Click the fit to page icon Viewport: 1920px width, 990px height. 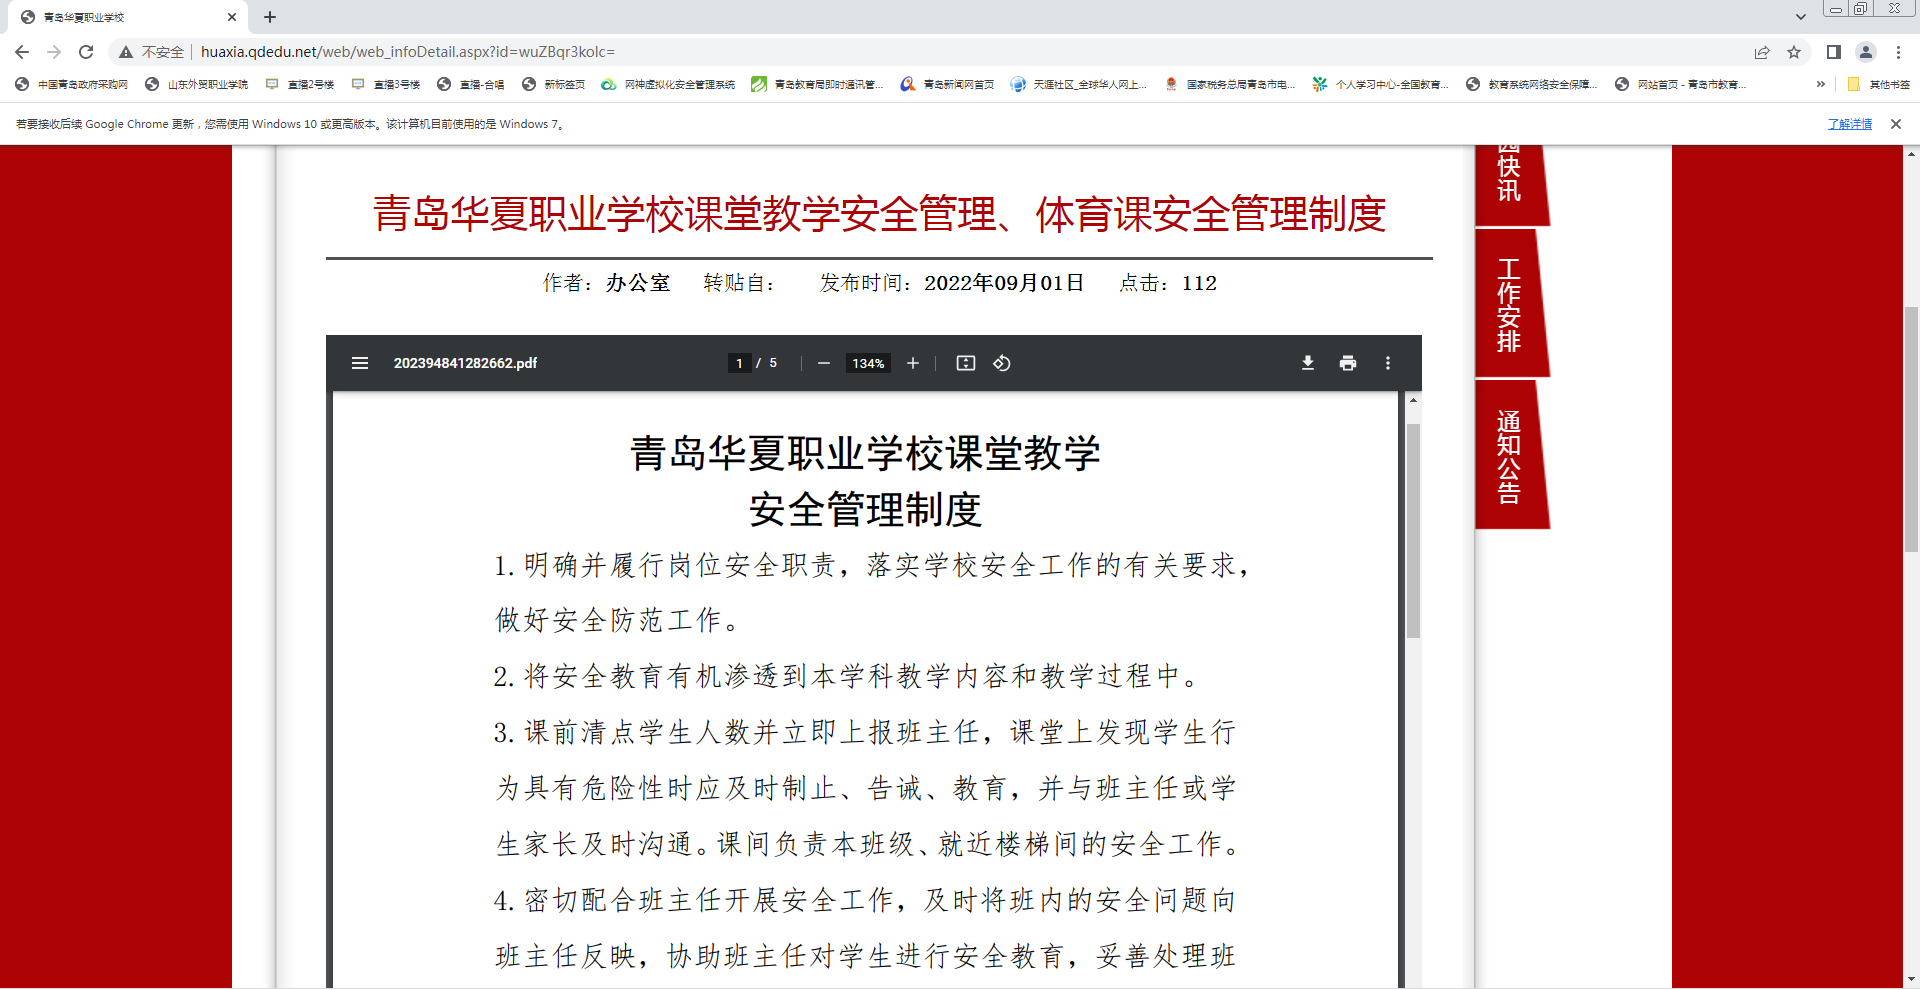[x=965, y=363]
